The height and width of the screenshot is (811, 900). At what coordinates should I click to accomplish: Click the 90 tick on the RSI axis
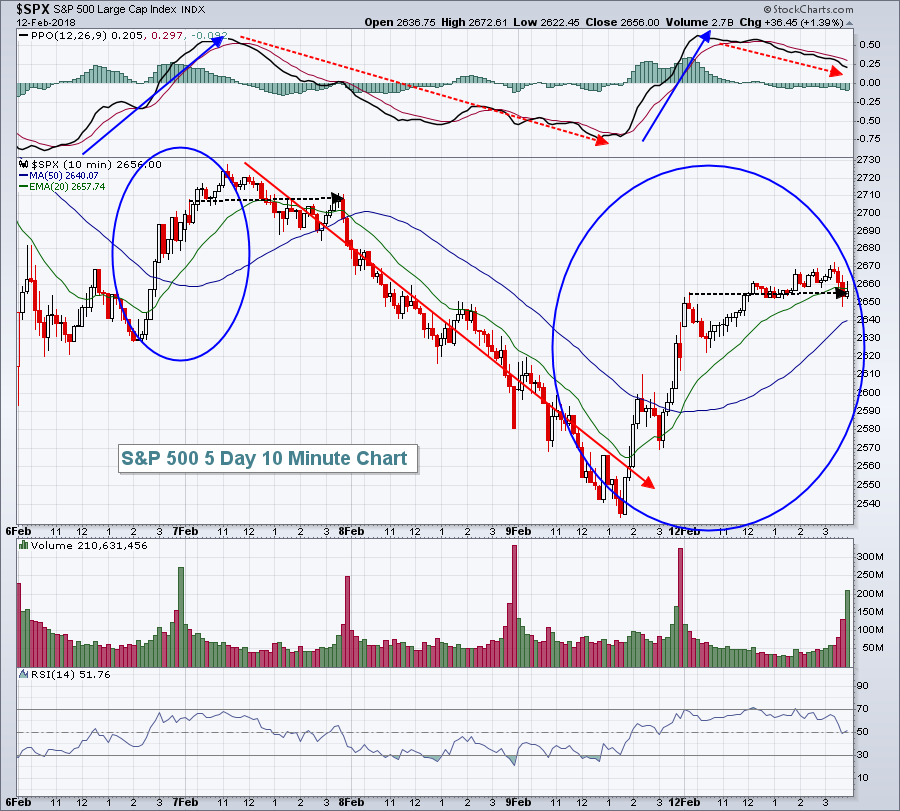[x=863, y=686]
